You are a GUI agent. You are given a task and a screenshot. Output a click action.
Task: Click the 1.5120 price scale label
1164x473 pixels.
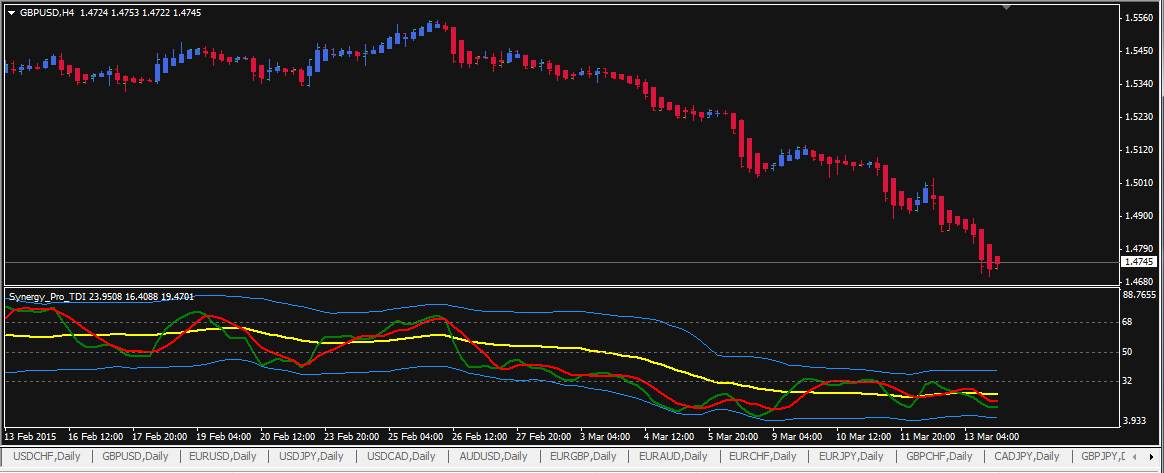pyautogui.click(x=1139, y=149)
